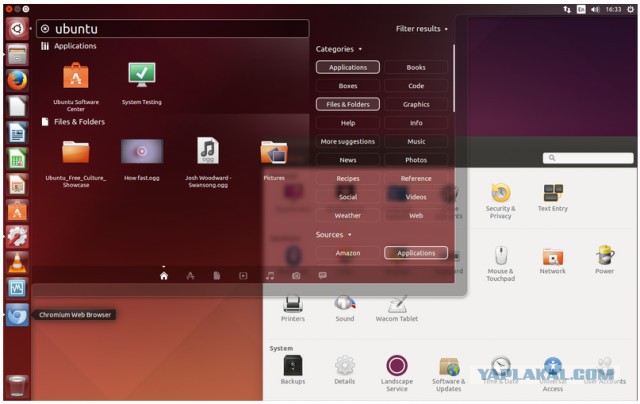Viewport: 640px width, 404px height.
Task: Toggle the Web category filter
Action: (x=416, y=215)
